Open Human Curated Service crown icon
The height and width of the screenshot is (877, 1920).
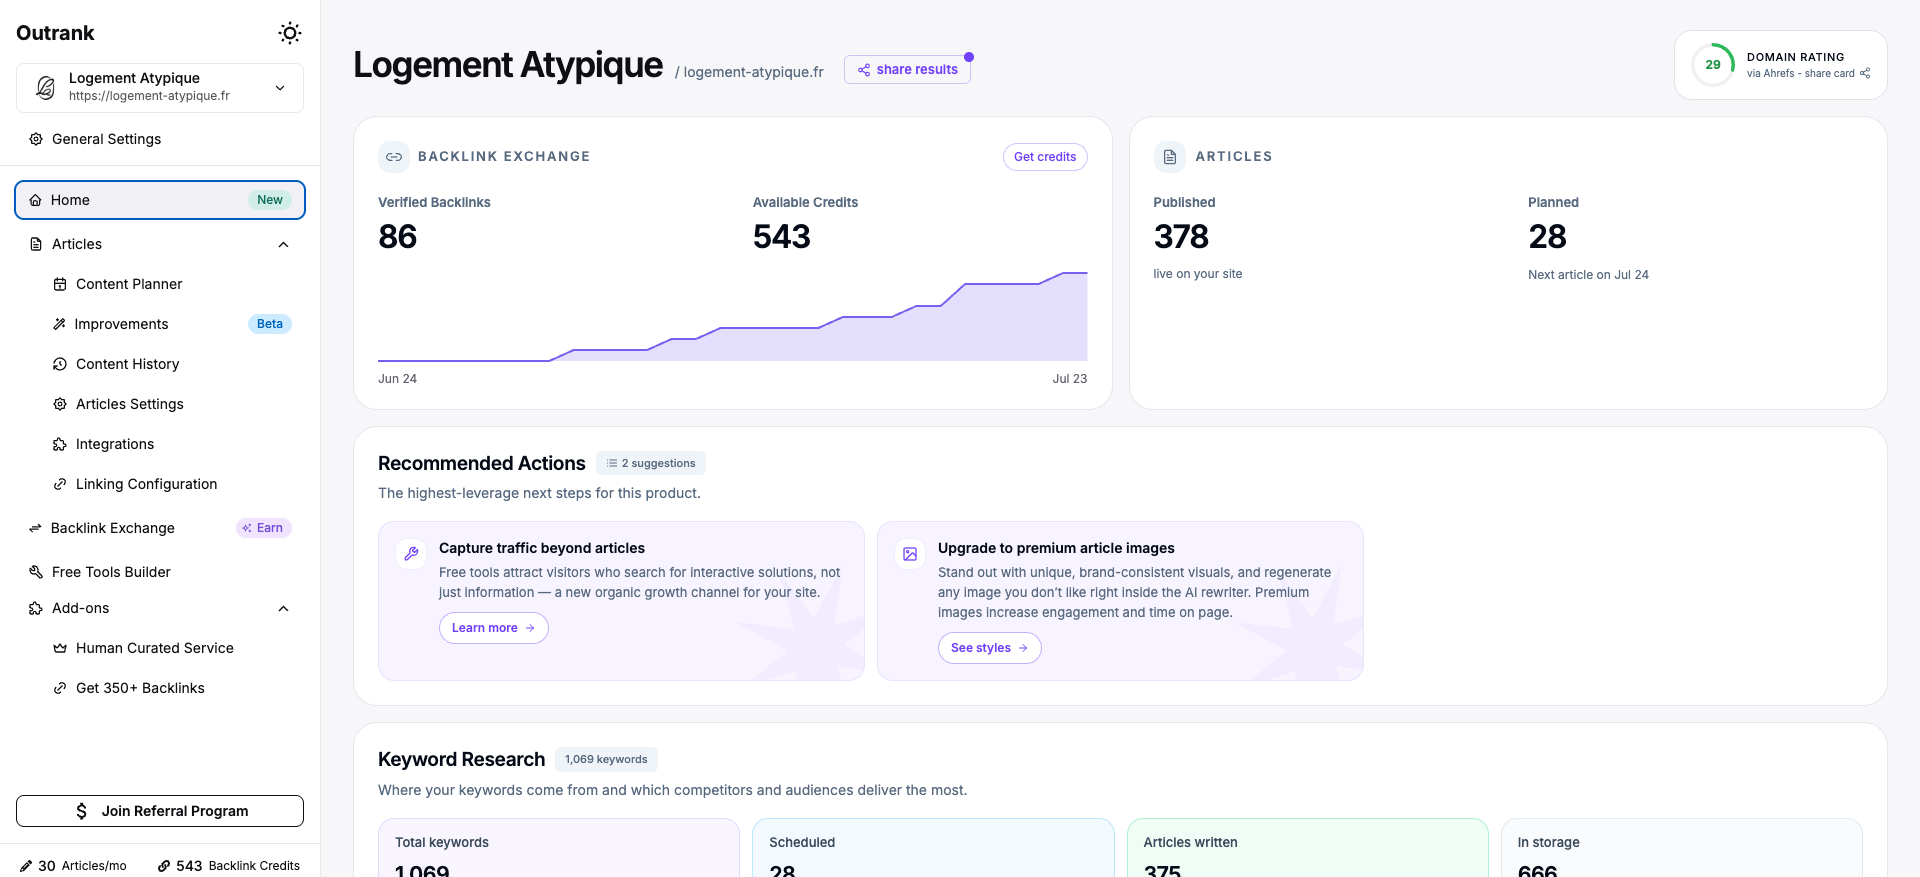[60, 648]
